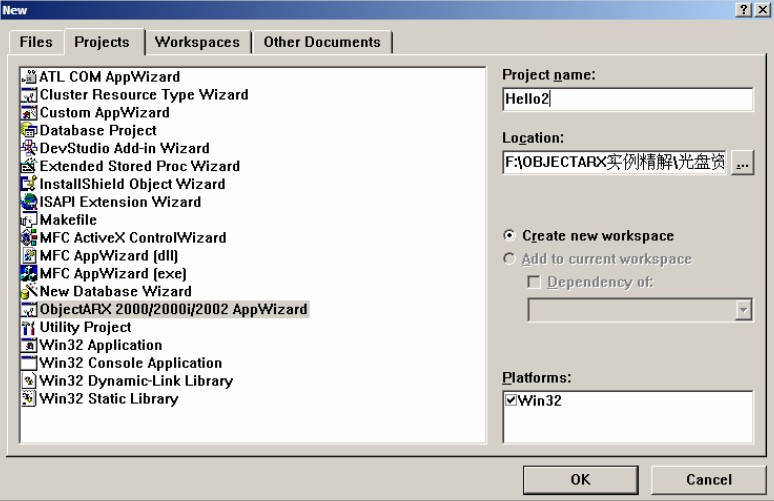Choose the DevStudio Add-in Wizard icon

pyautogui.click(x=29, y=149)
